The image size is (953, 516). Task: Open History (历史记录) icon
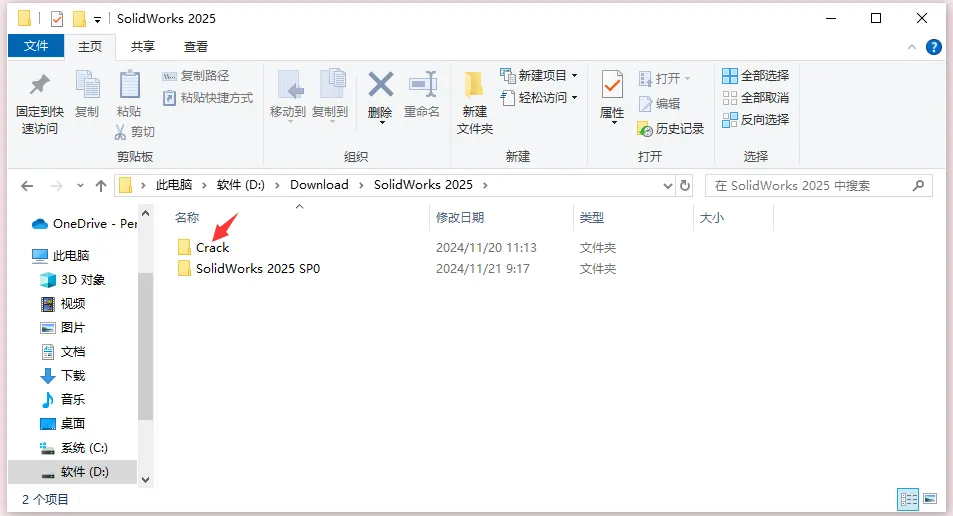tap(645, 129)
